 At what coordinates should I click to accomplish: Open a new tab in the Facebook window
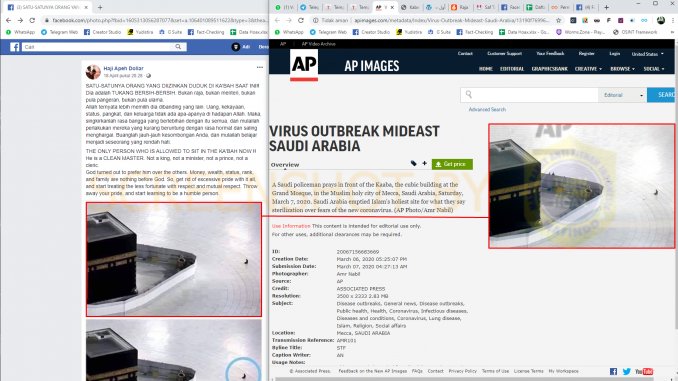100,7
